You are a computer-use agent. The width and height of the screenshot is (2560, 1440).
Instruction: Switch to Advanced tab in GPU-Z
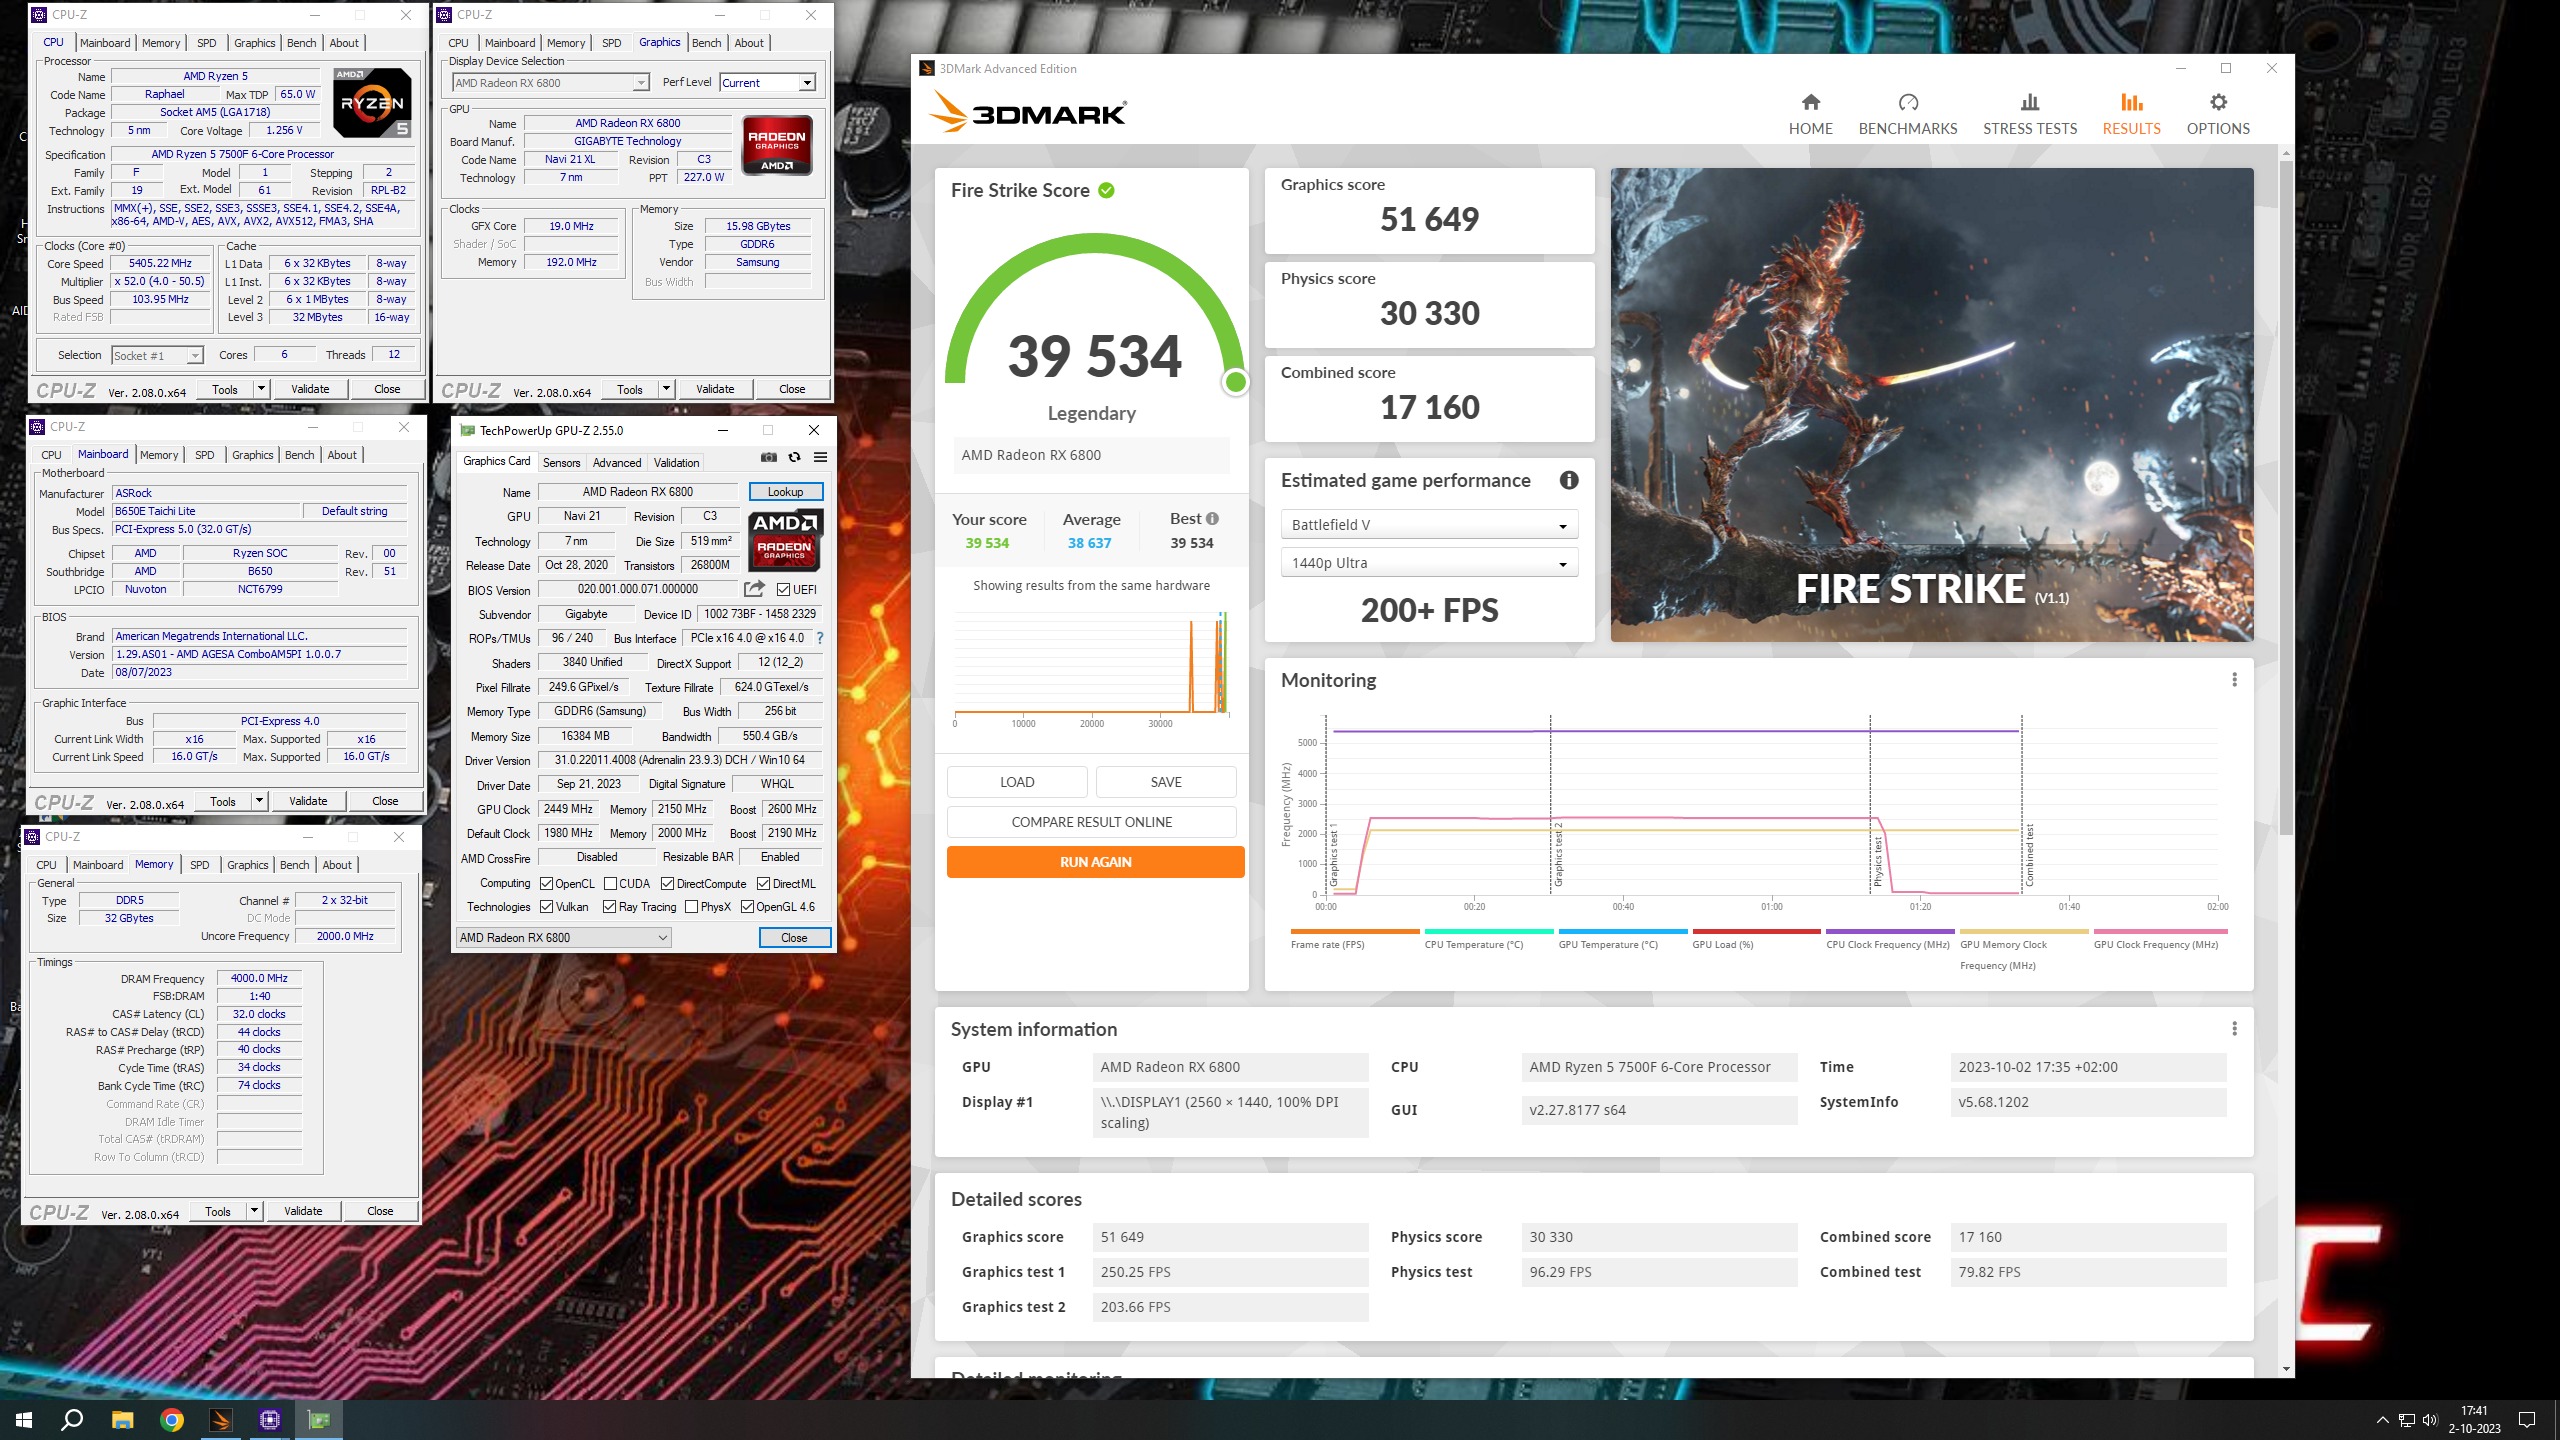(x=617, y=463)
